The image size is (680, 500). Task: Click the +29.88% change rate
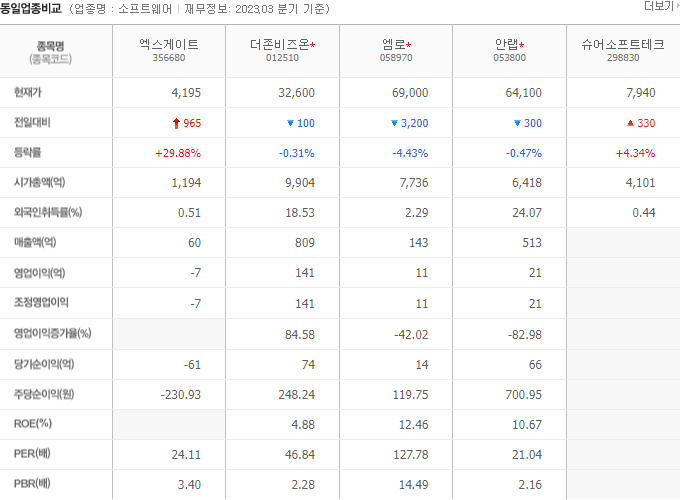pos(178,153)
